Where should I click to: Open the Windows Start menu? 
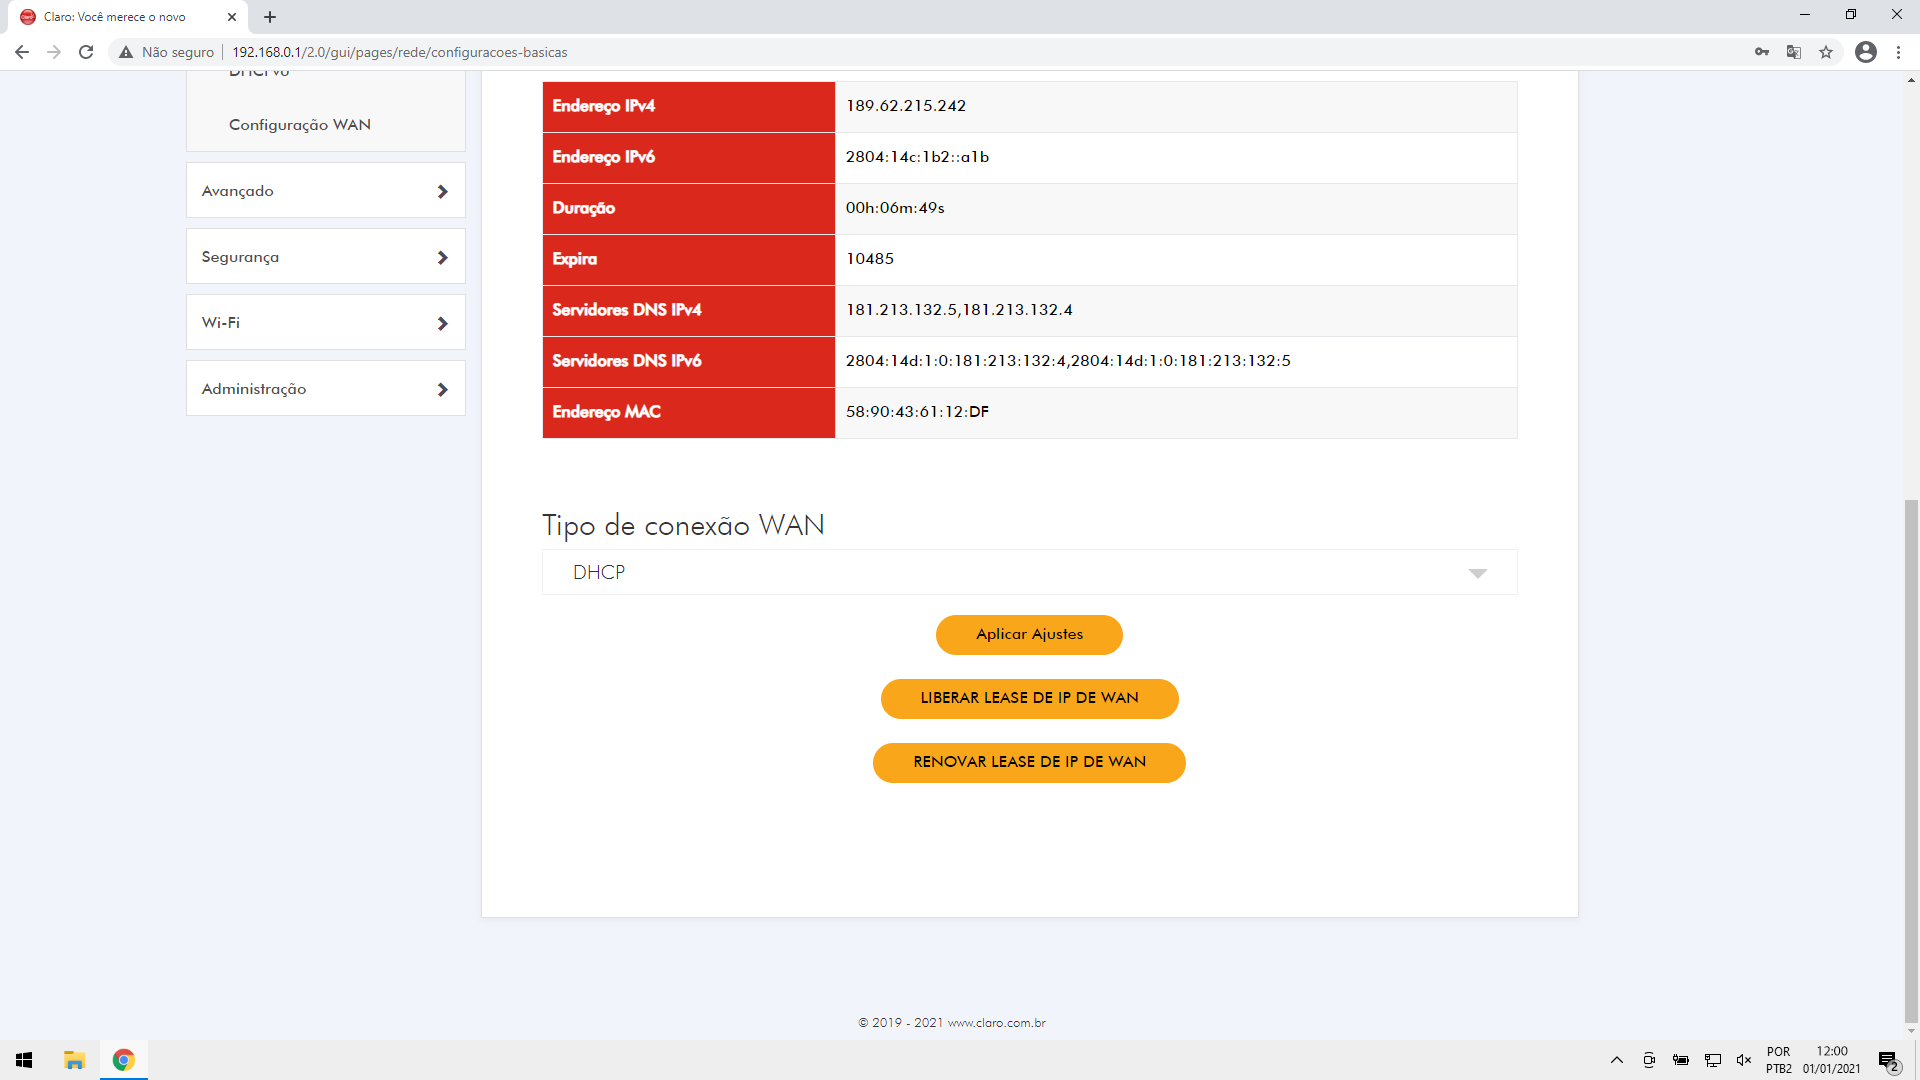click(24, 1060)
